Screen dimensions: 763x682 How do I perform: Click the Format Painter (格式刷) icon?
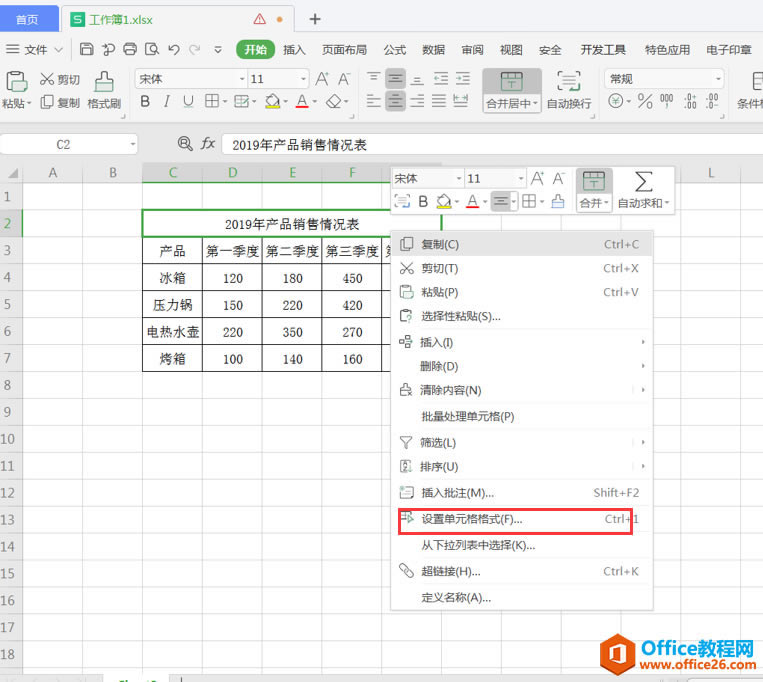[x=104, y=82]
